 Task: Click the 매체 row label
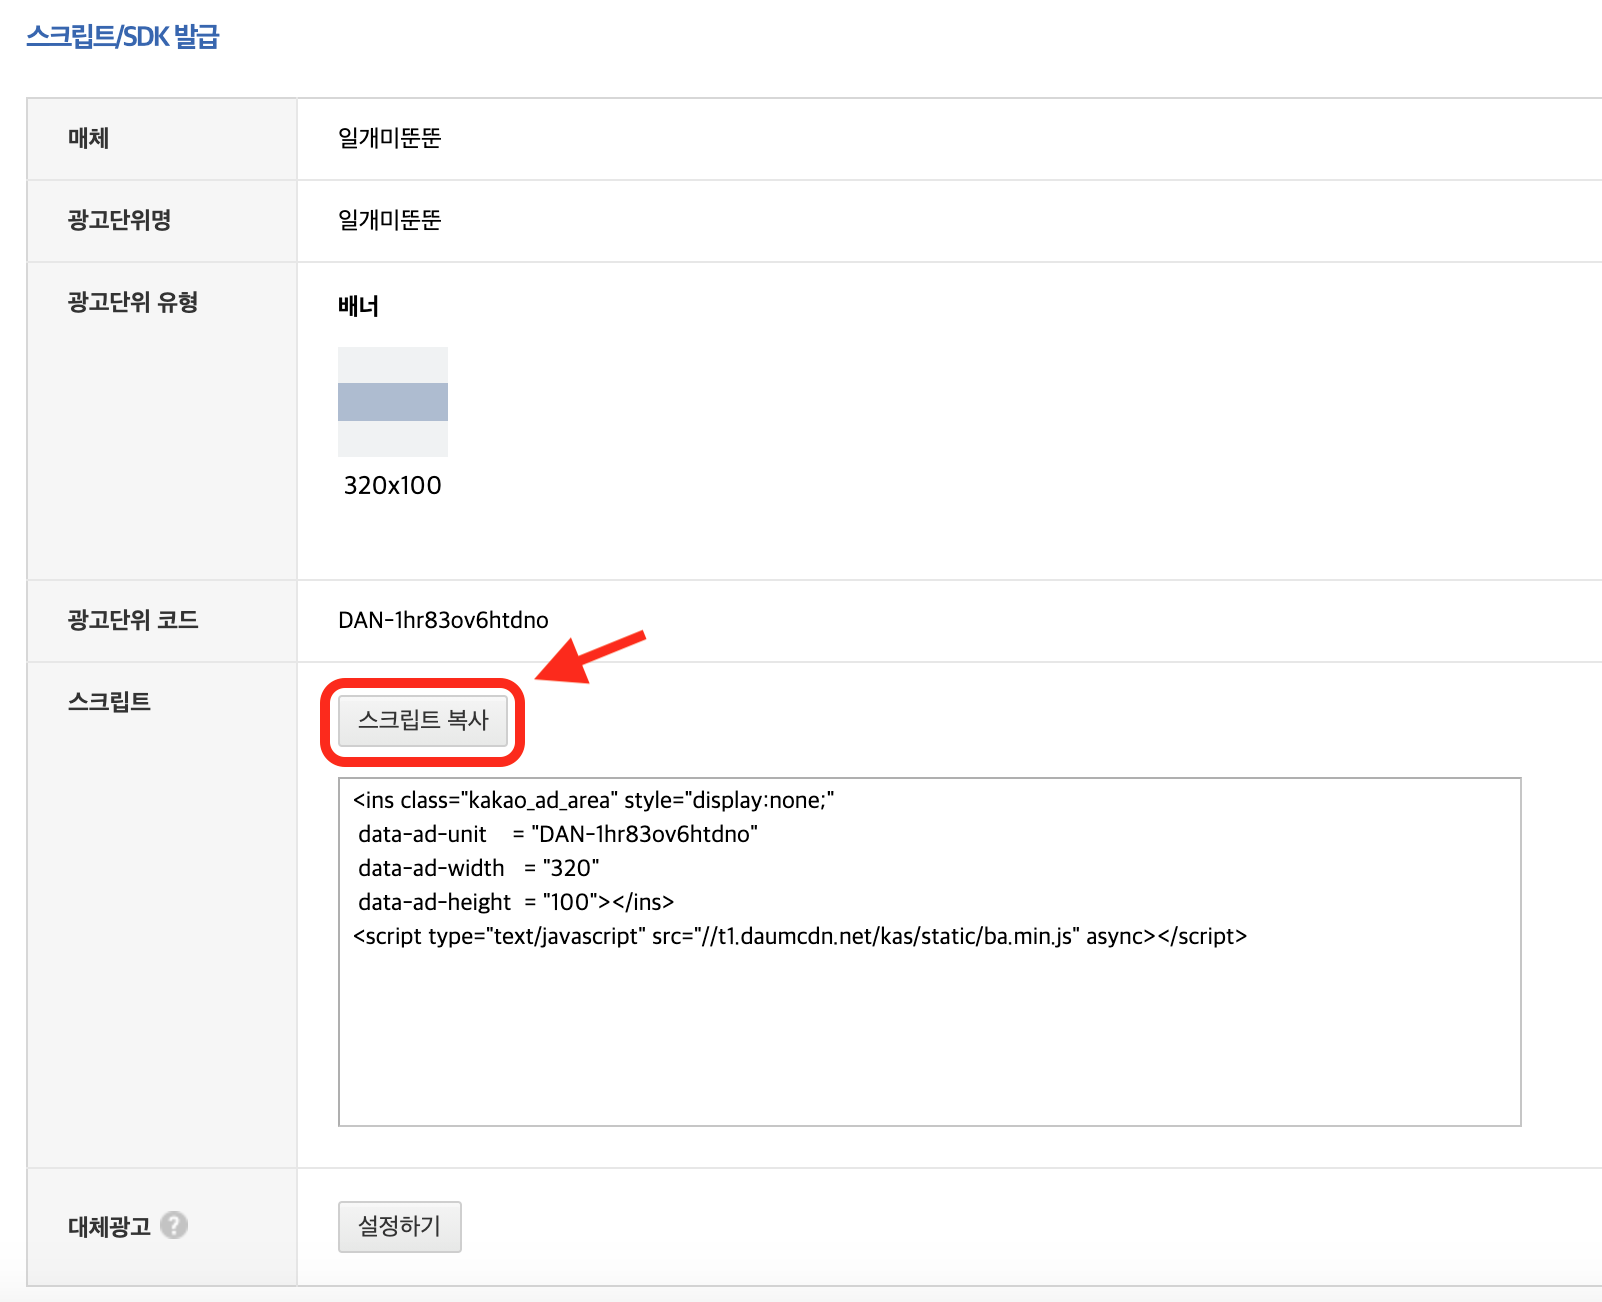88,138
